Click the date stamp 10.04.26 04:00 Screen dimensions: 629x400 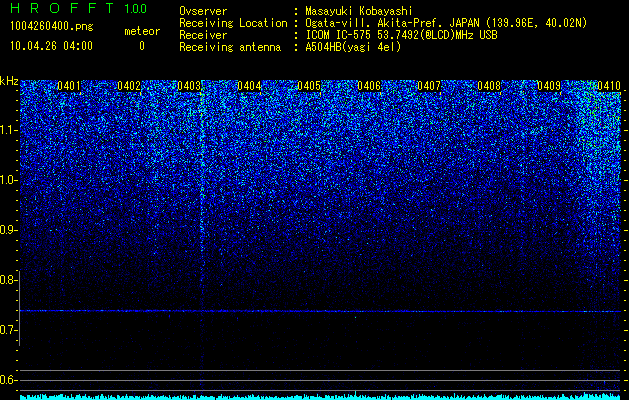(x=51, y=46)
